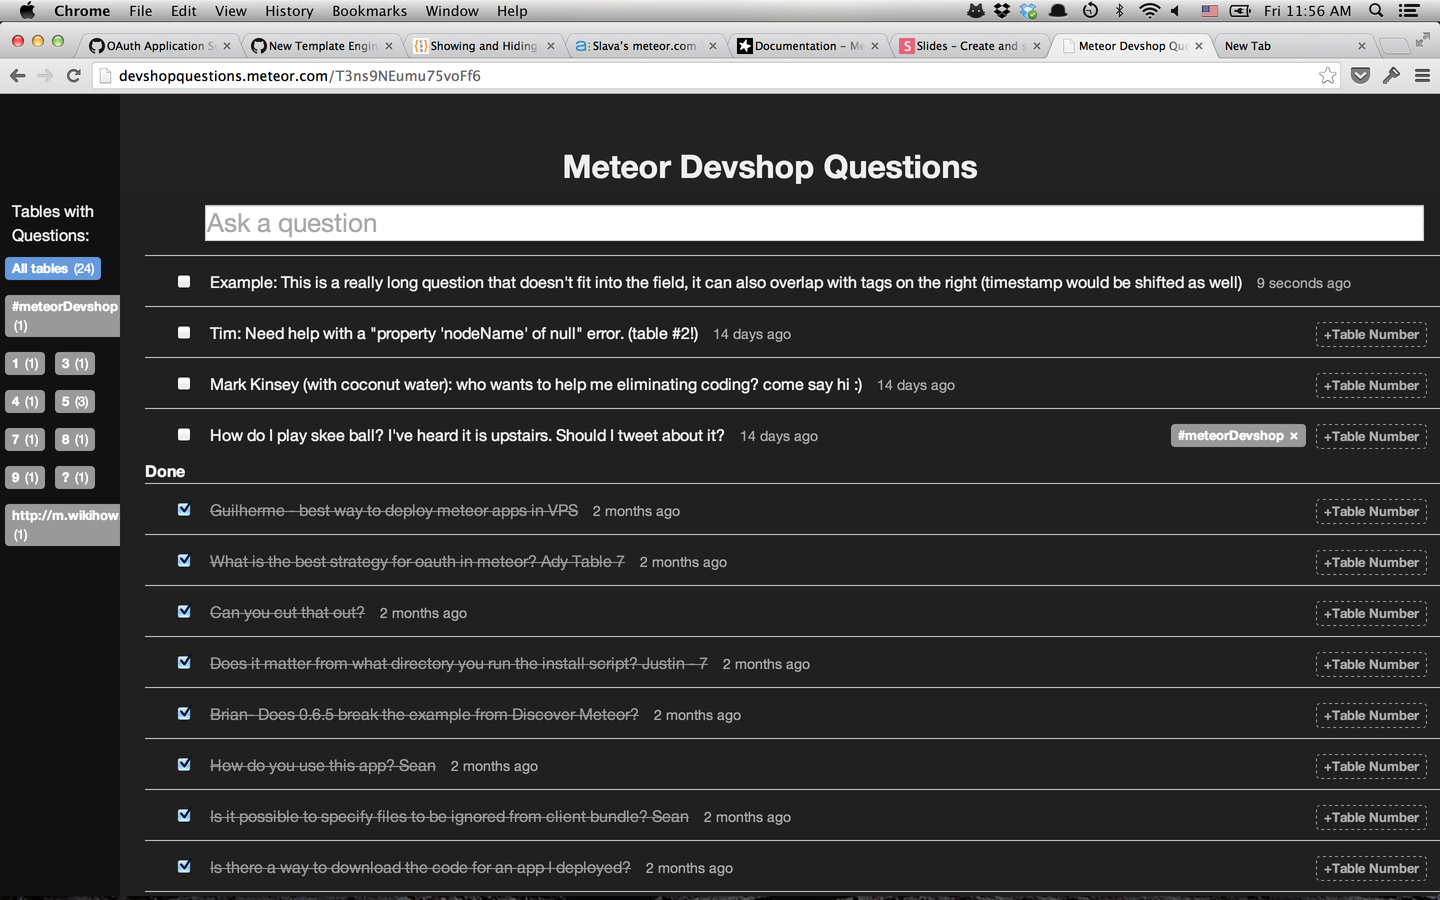Open the Pocket extension icon

click(1360, 75)
